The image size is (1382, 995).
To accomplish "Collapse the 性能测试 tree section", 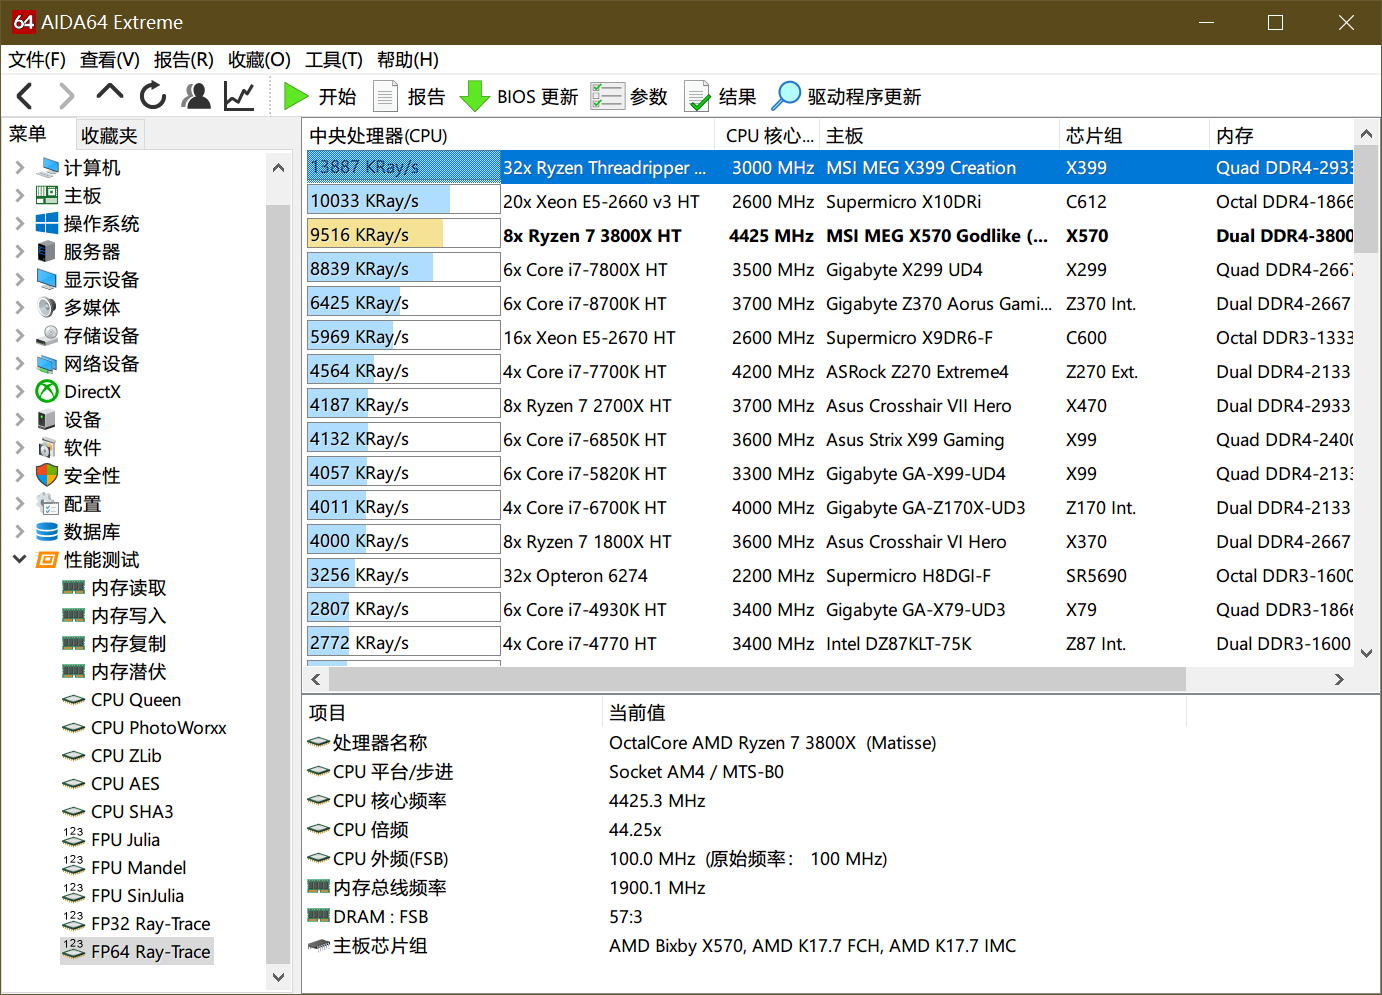I will click(20, 559).
